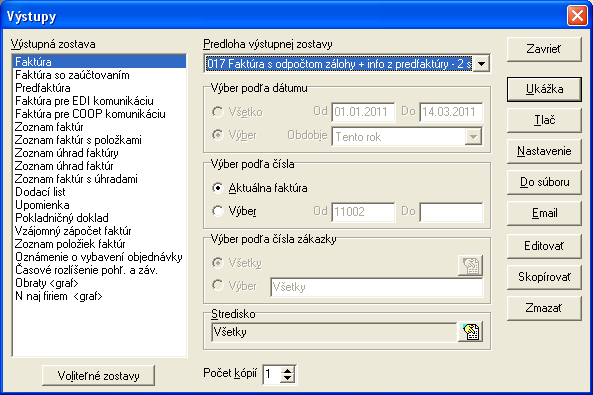The height and width of the screenshot is (395, 593).
Task: Select Pokladničný doklad item
Action: coord(100,218)
